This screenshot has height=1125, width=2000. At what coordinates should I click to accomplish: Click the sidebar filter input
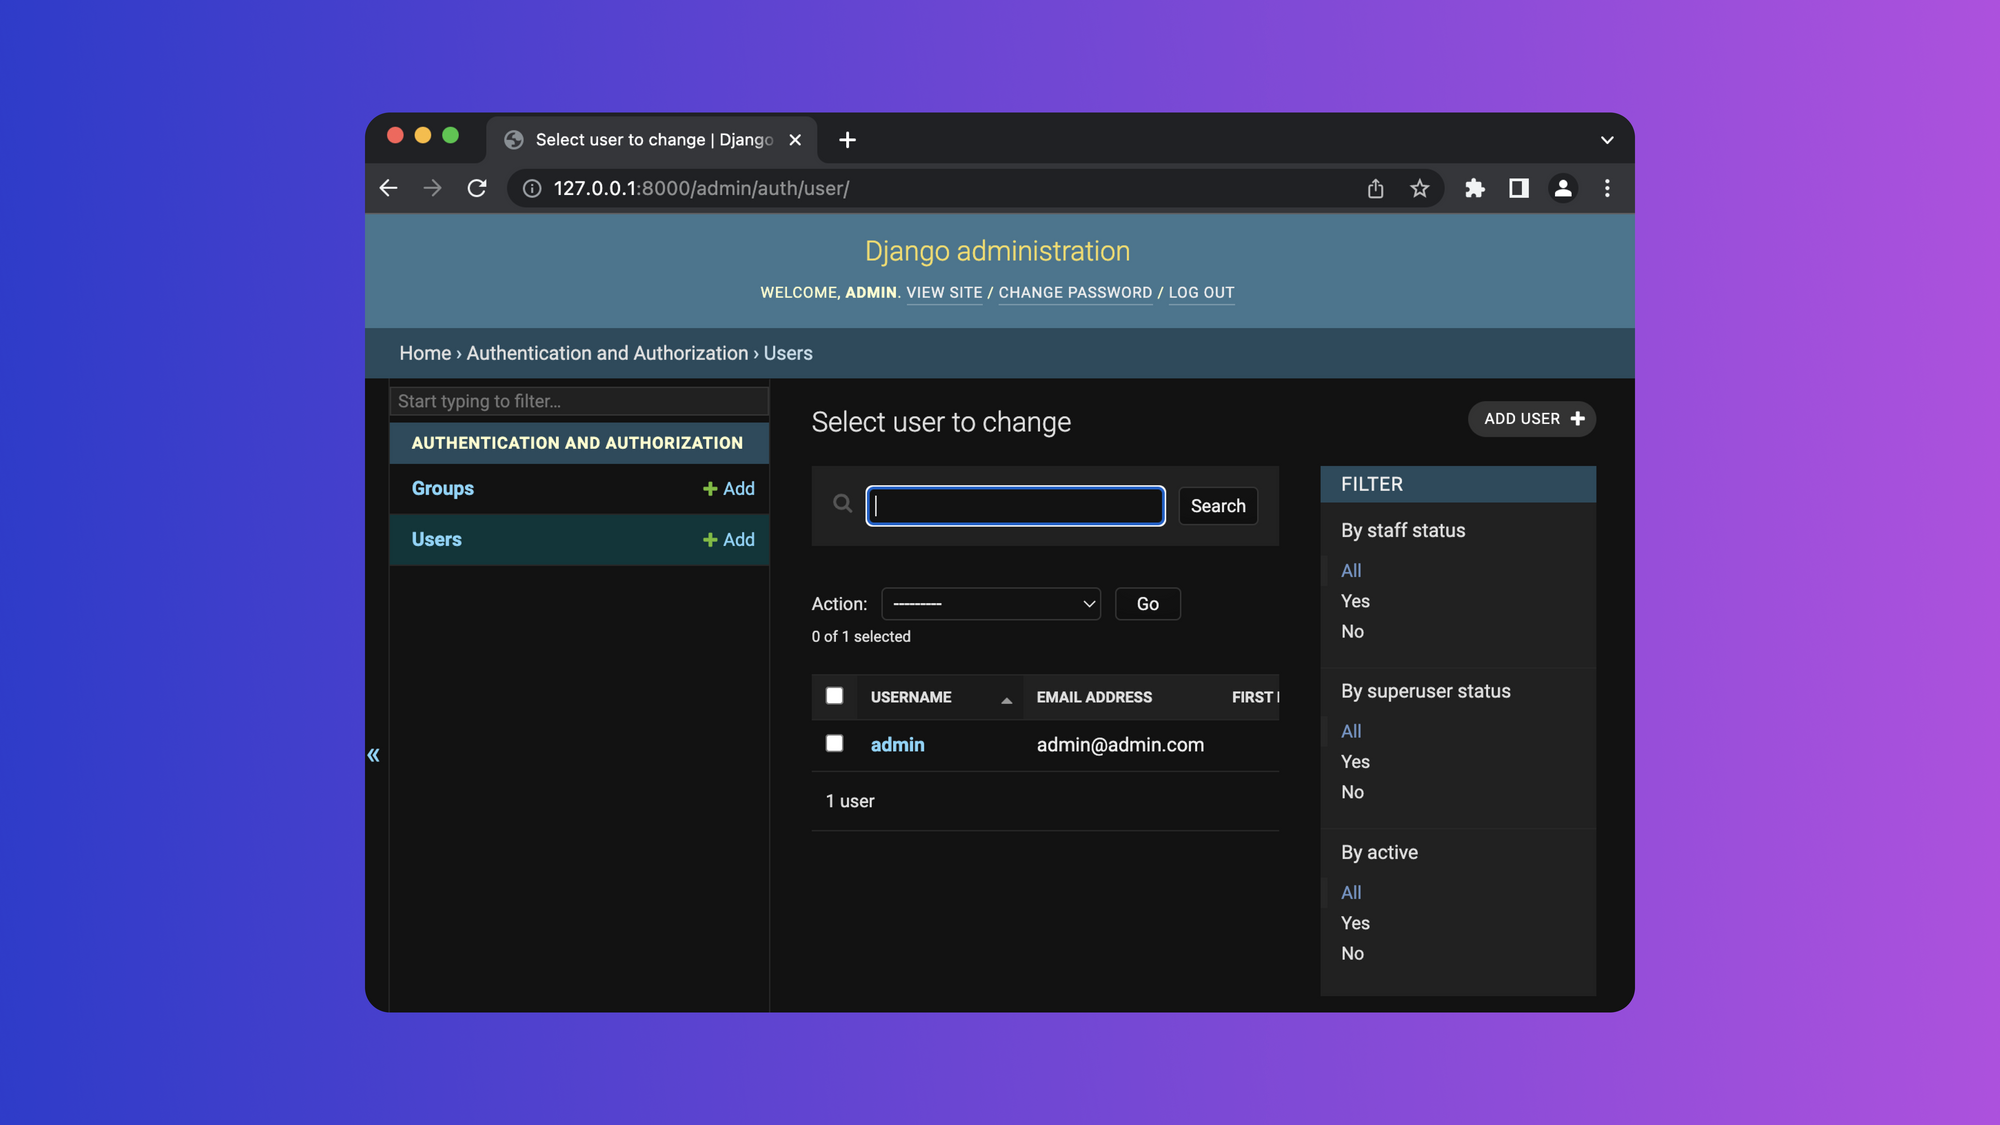[x=579, y=401]
